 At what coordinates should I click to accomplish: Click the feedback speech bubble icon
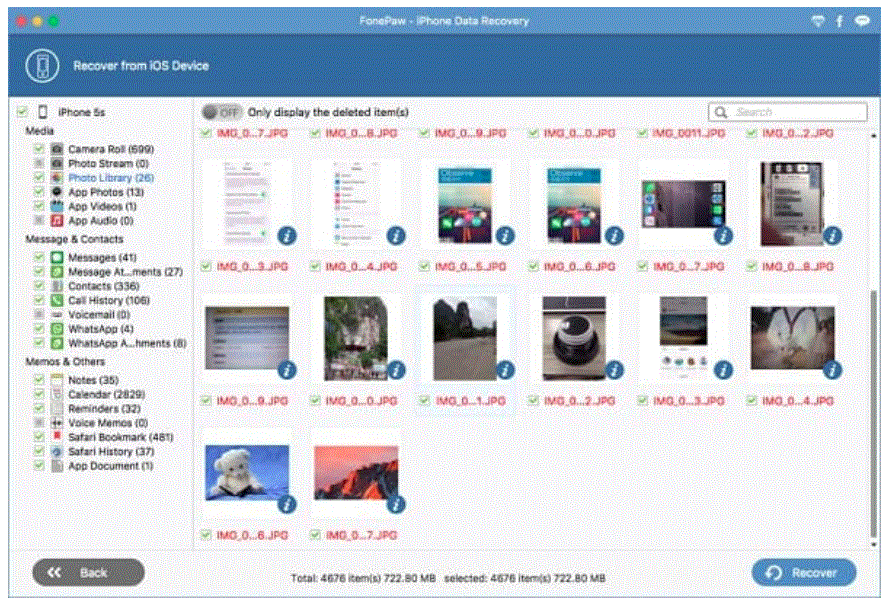pos(862,21)
